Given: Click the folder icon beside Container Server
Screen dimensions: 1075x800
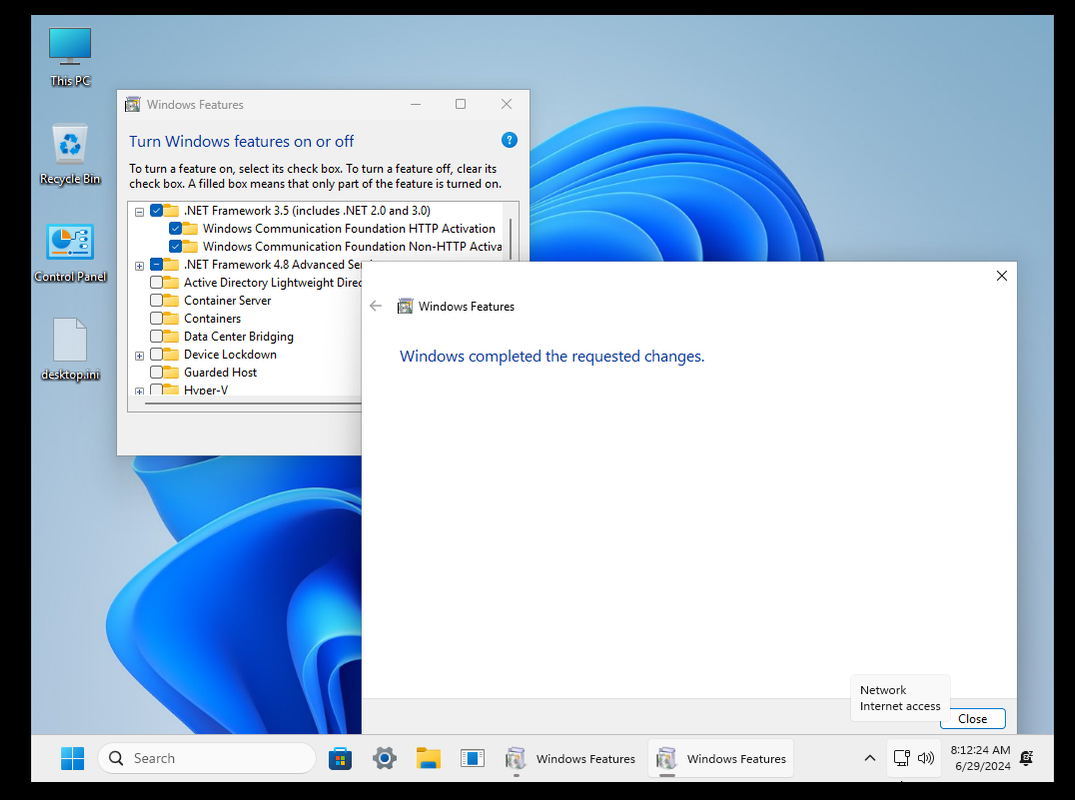Looking at the screenshot, I should [x=171, y=300].
